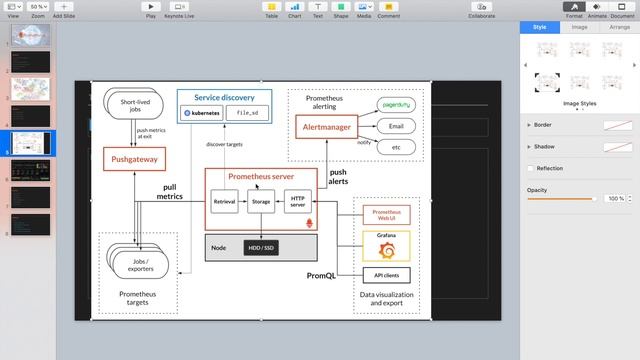Viewport: 640px width, 360px height.
Task: Open the Border style preview swatch
Action: pos(618,126)
